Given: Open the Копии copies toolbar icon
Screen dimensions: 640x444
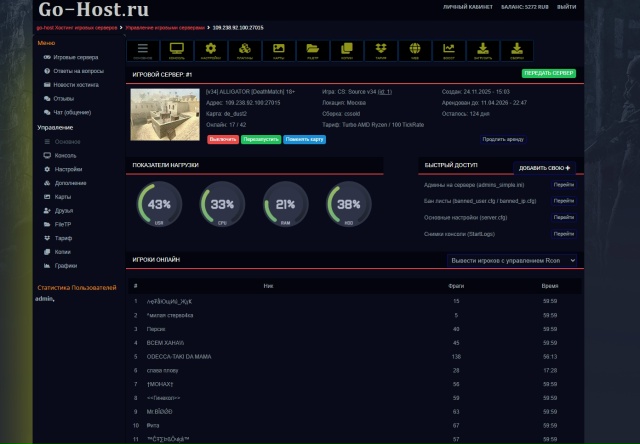Looking at the screenshot, I should [347, 51].
